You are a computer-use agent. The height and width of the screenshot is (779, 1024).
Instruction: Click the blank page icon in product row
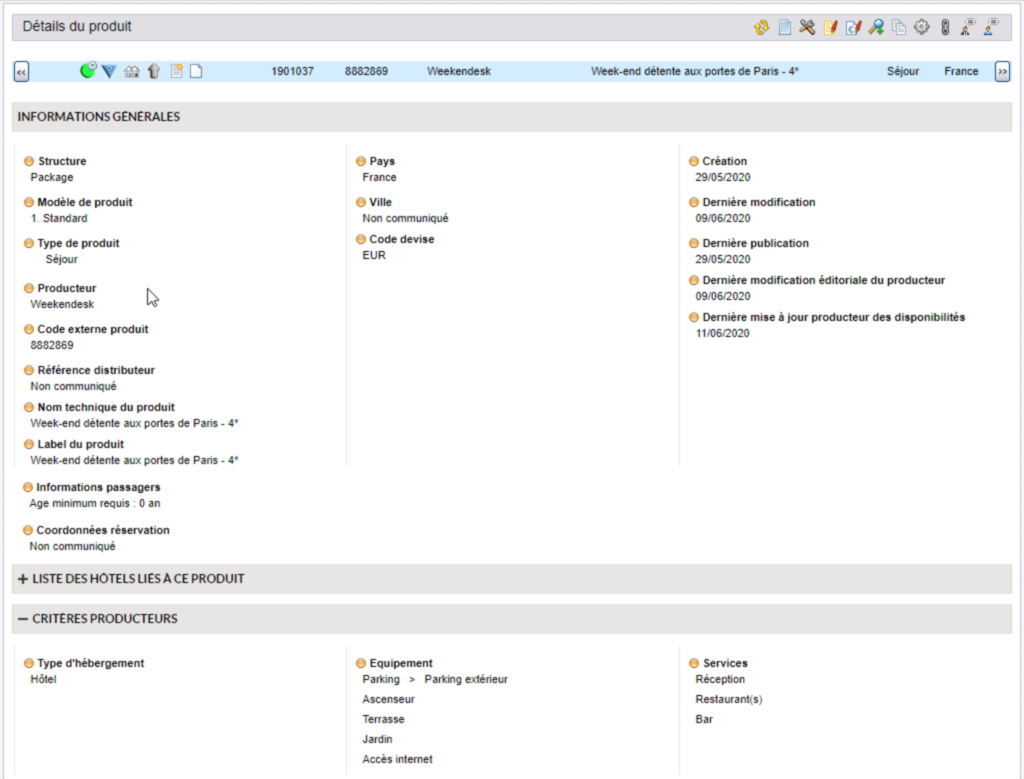point(196,72)
